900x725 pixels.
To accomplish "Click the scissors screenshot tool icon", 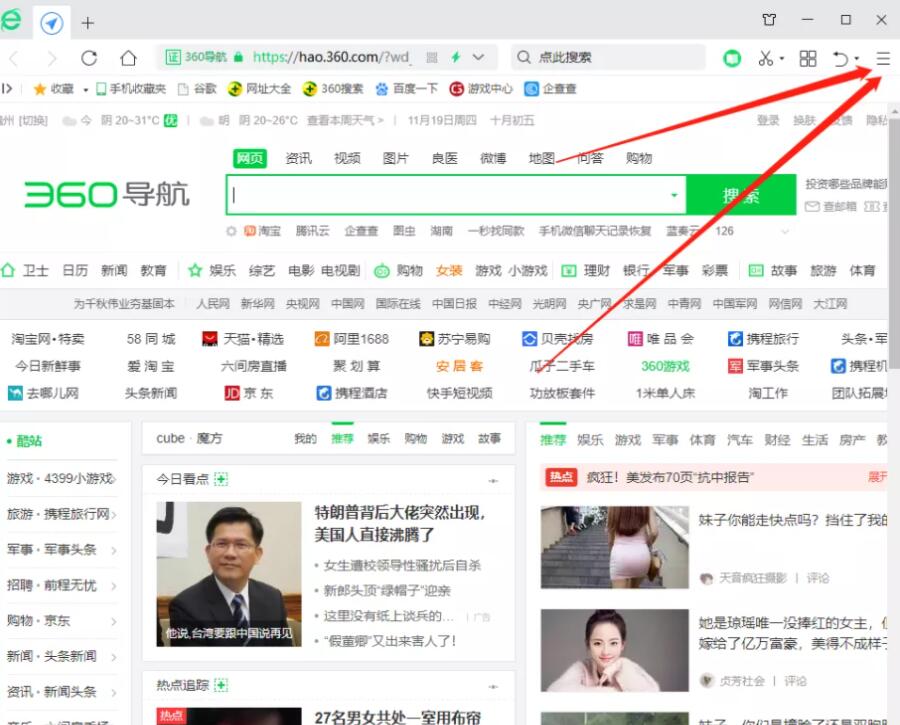I will (766, 58).
